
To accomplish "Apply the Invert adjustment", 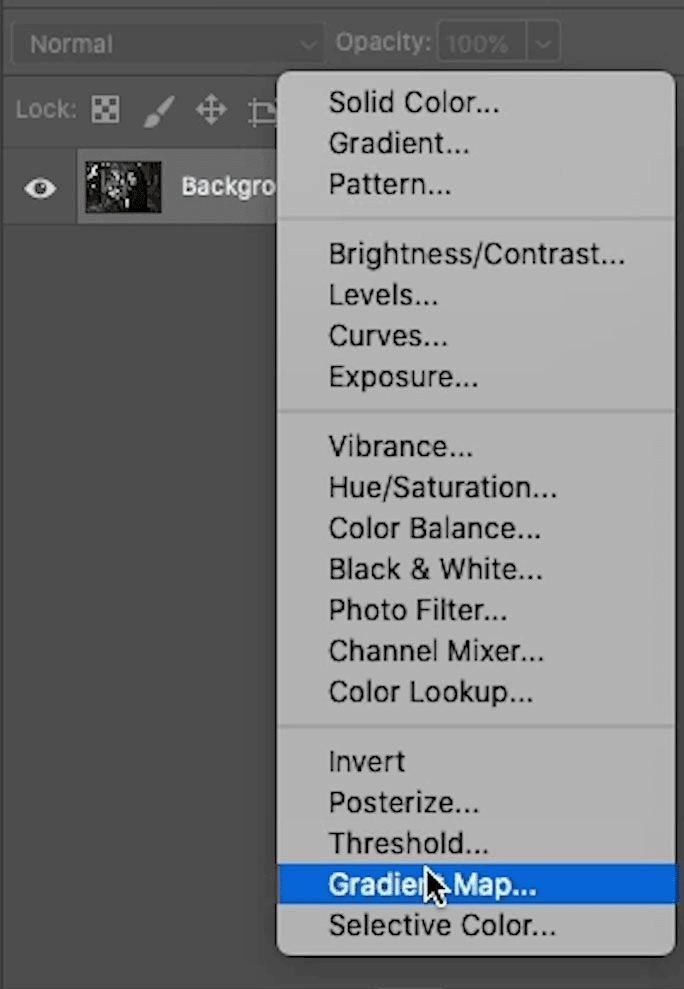I will click(x=367, y=761).
